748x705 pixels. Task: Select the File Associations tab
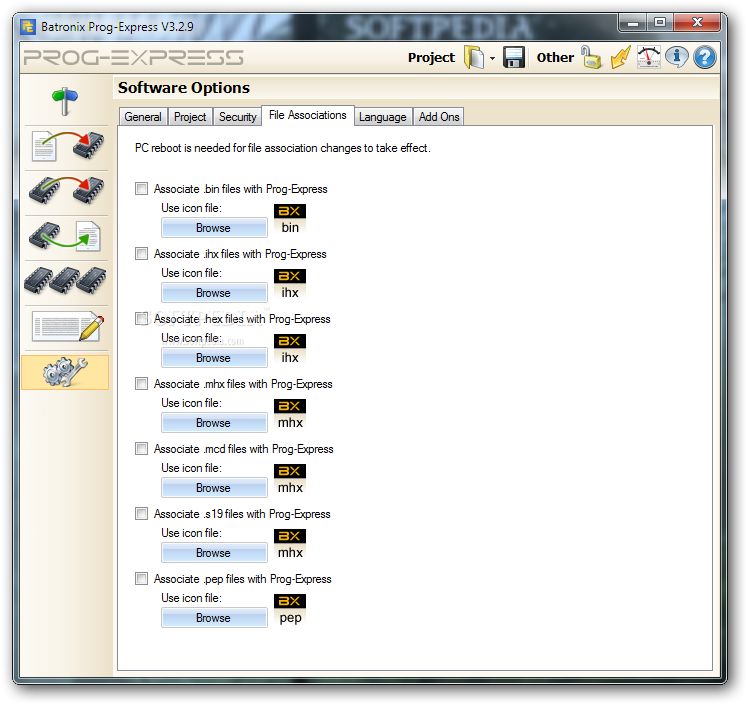click(x=308, y=115)
